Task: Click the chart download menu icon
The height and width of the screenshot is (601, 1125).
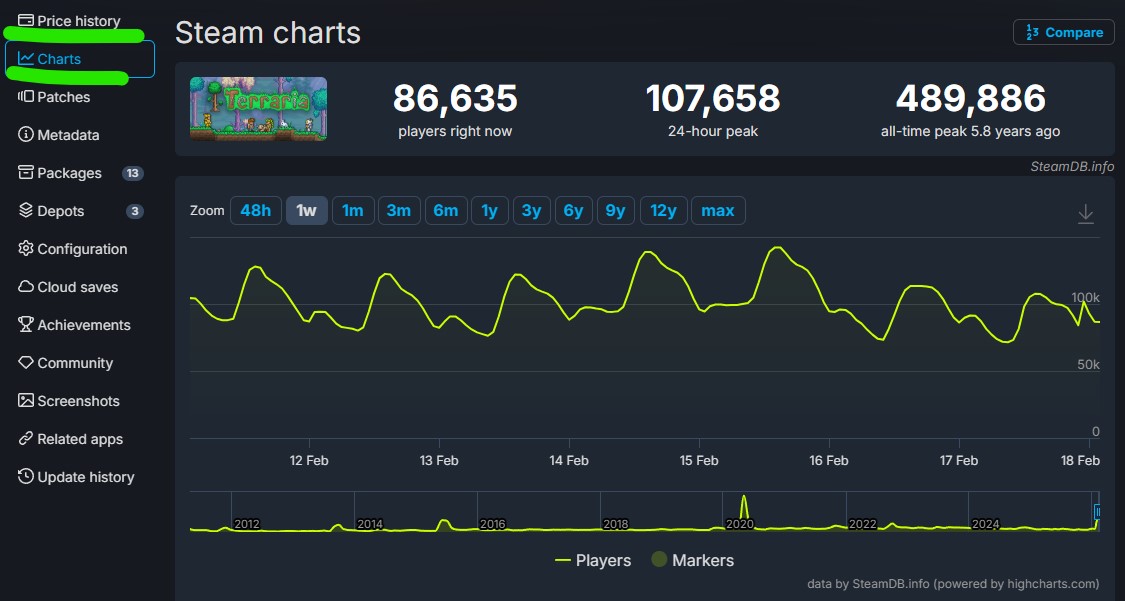Action: coord(1086,214)
